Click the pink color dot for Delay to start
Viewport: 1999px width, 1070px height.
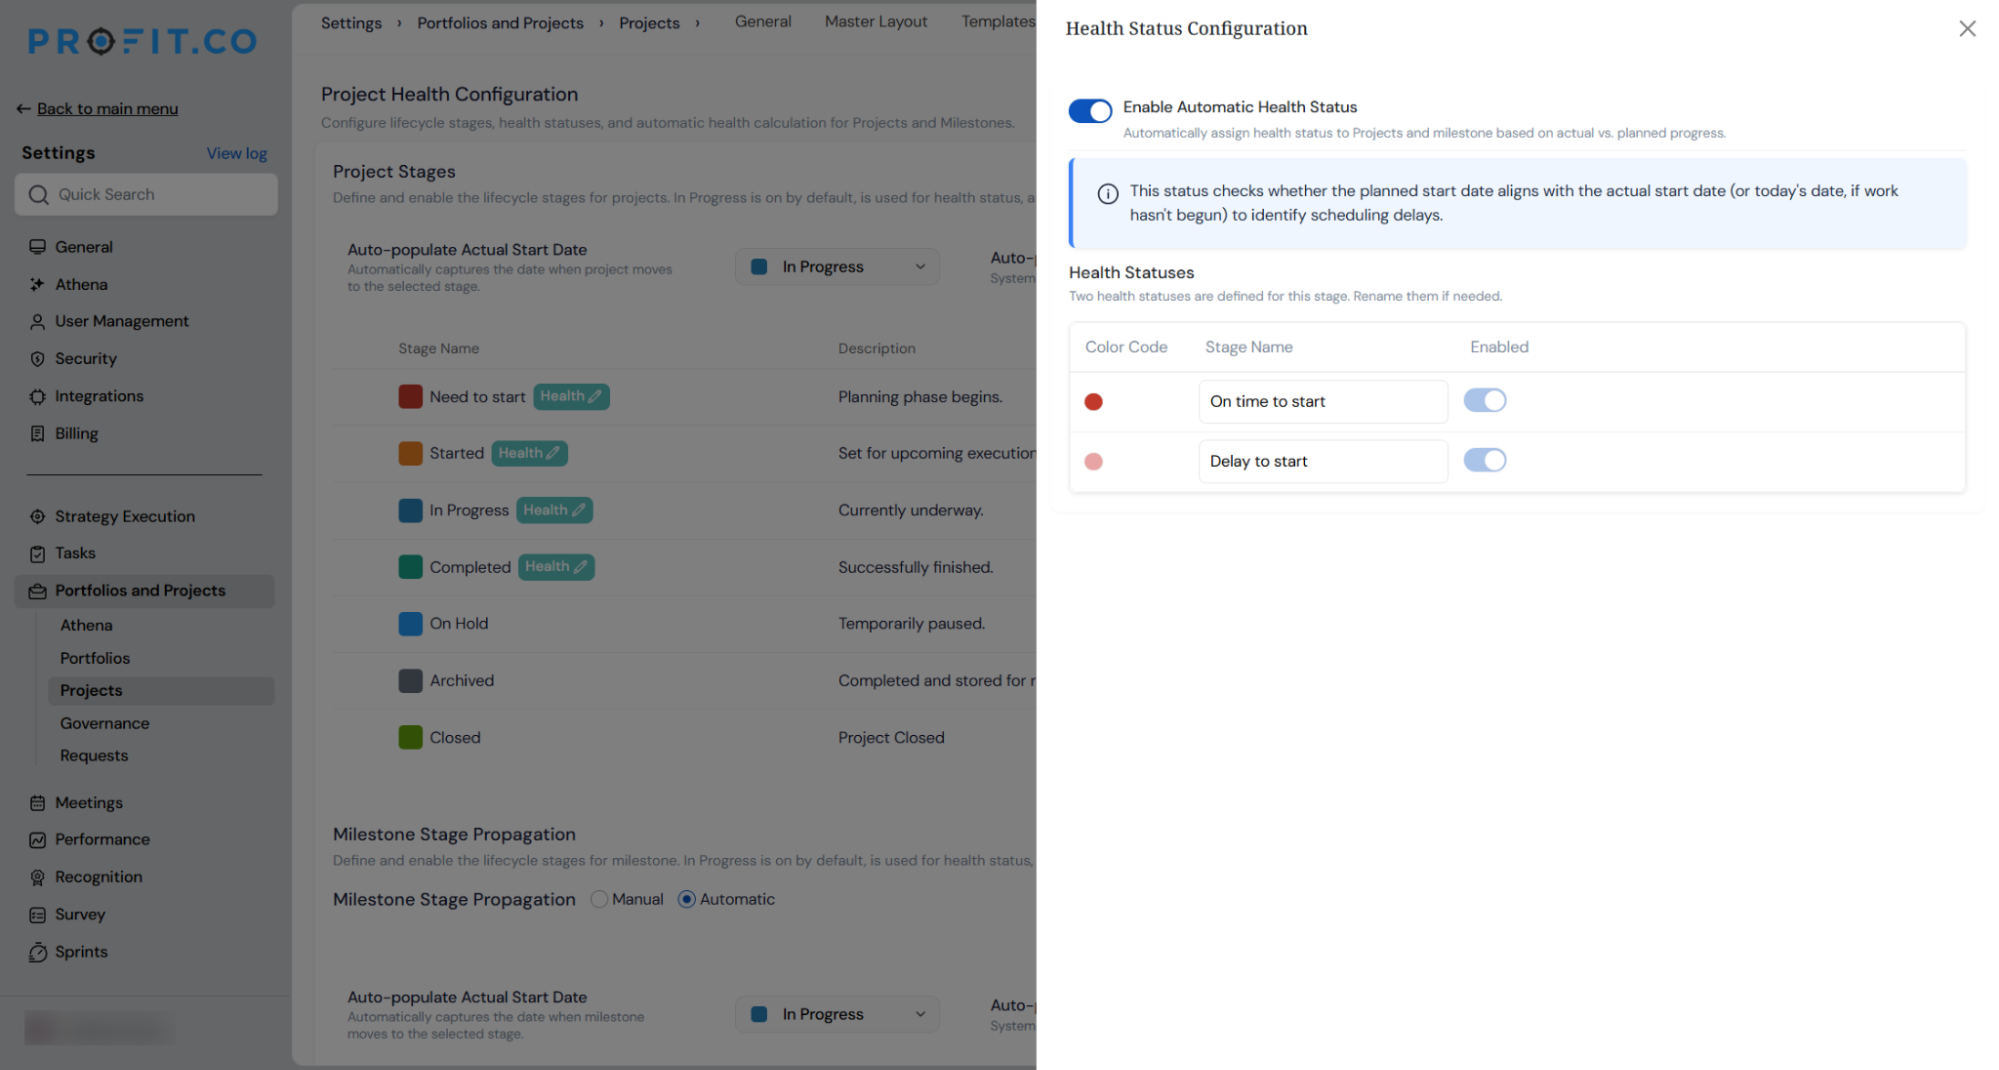coord(1094,462)
